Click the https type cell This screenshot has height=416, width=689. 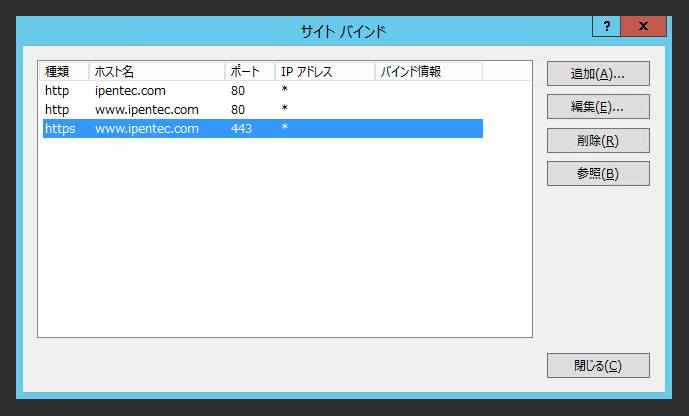tap(60, 129)
